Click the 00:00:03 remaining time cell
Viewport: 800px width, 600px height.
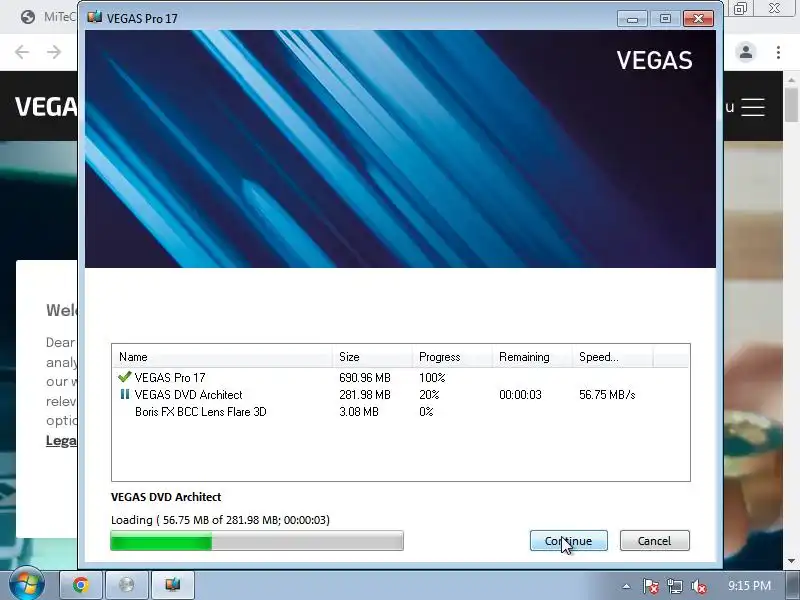(520, 394)
